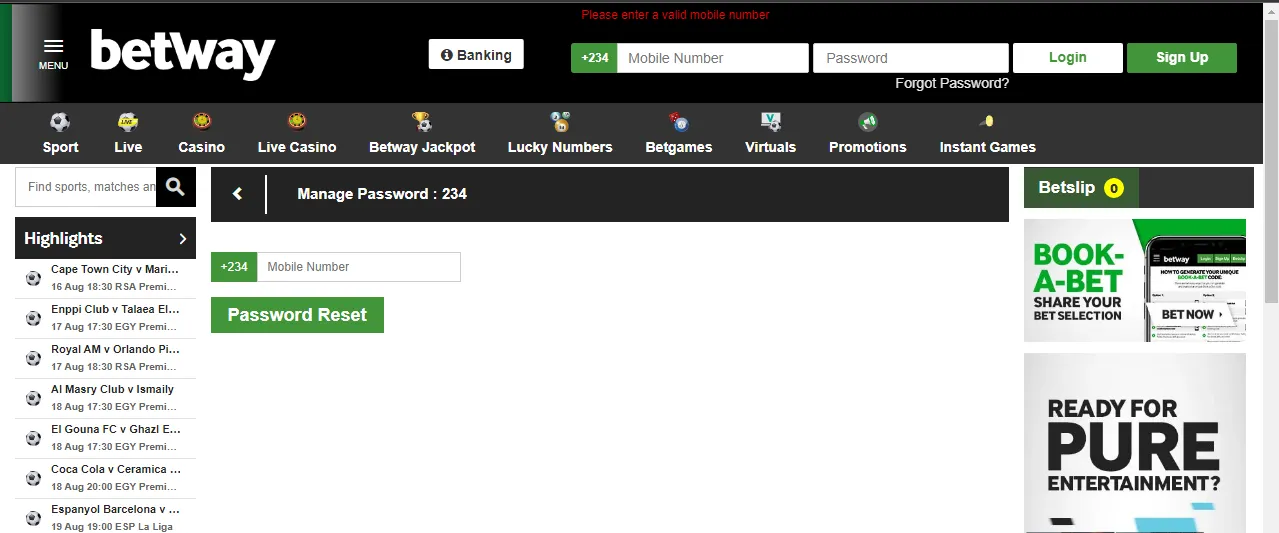
Task: Open the Sport section soccer ball icon
Action: coord(60,122)
